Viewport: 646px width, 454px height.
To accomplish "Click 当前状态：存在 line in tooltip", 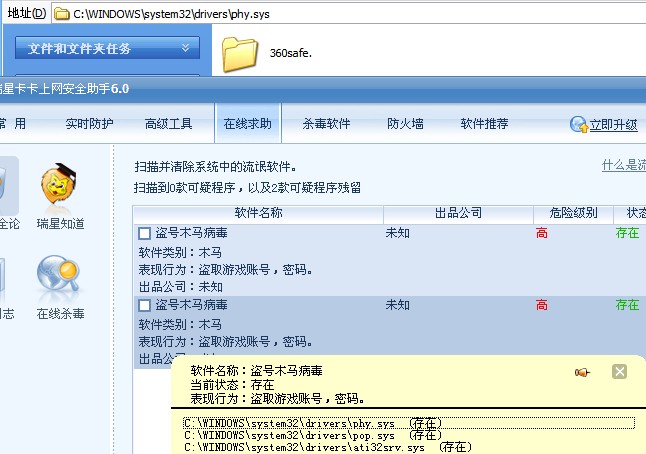I will [x=232, y=385].
